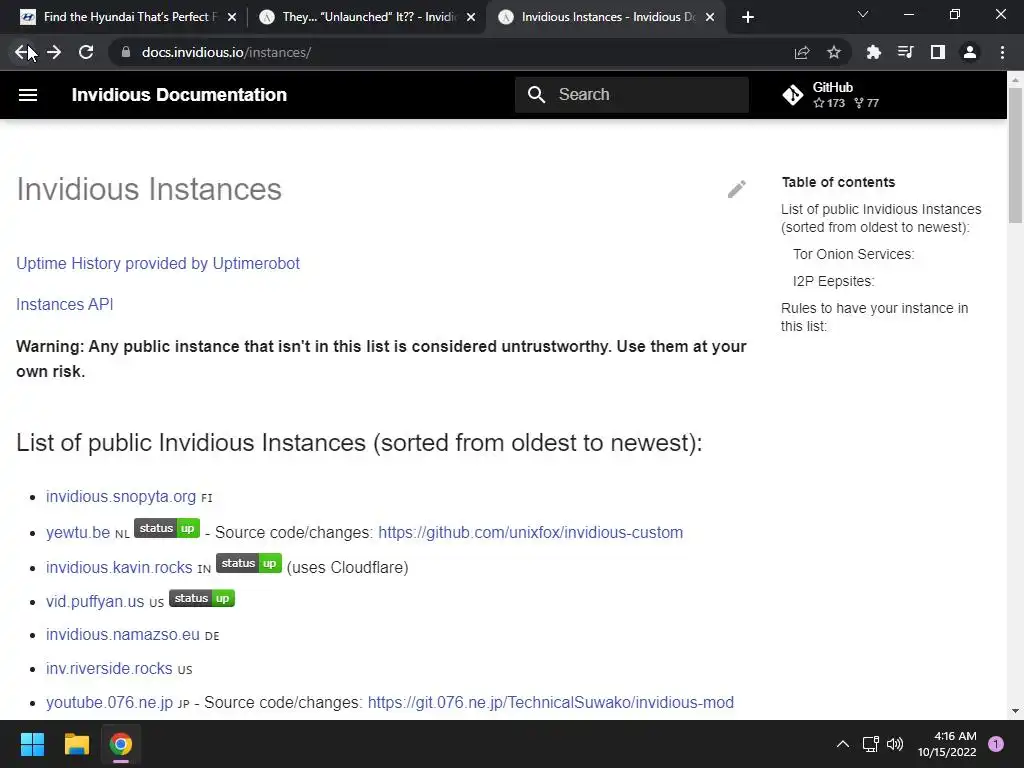1024x768 pixels.
Task: Open yewtu.be instance link
Action: 78,532
